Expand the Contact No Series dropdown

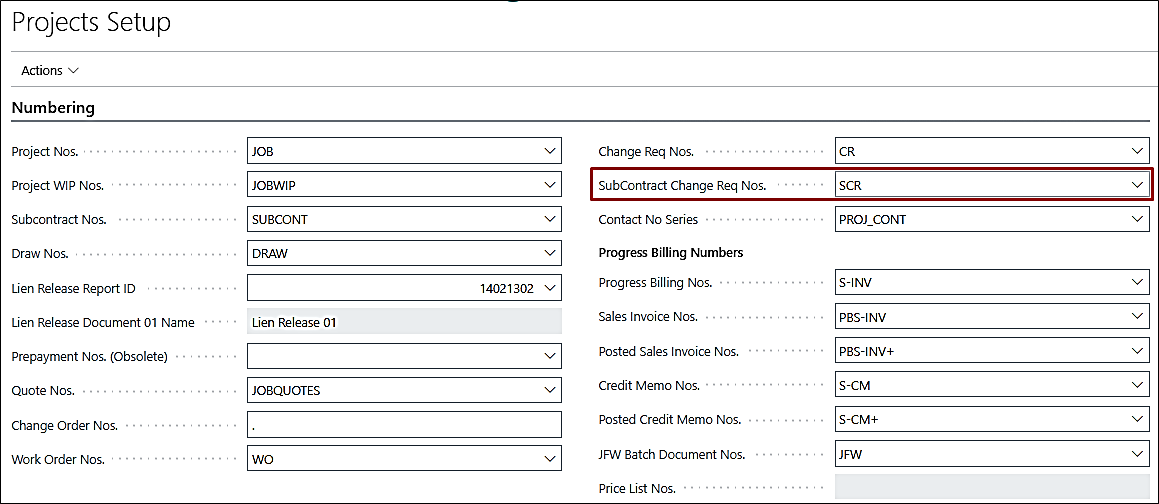tap(1136, 219)
